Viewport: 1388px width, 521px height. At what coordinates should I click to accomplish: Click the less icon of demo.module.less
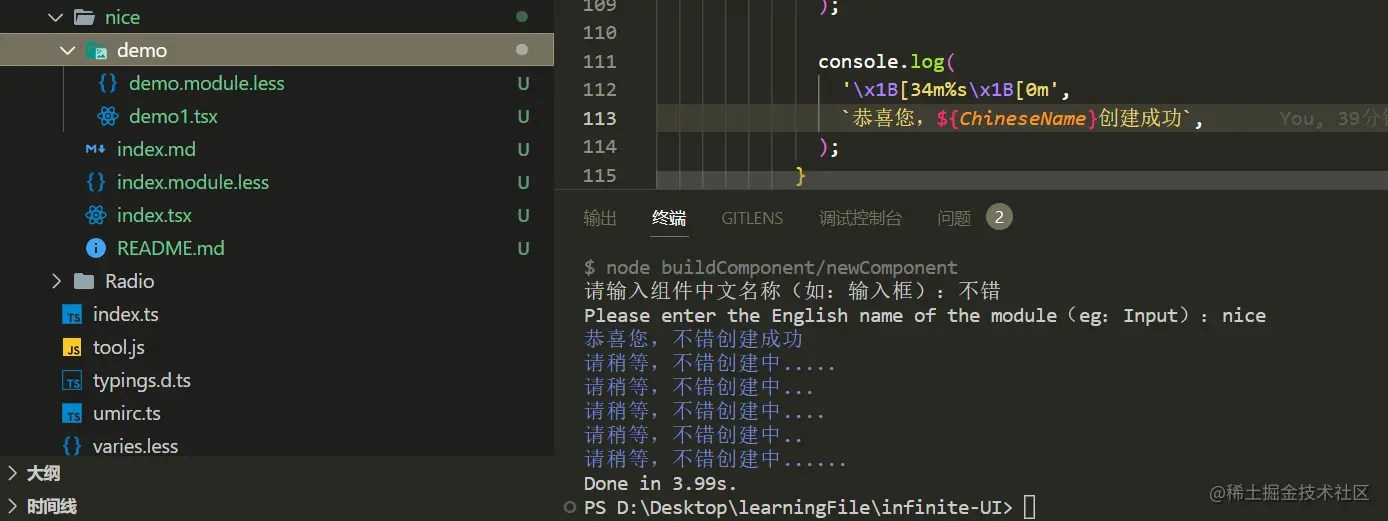click(x=108, y=83)
